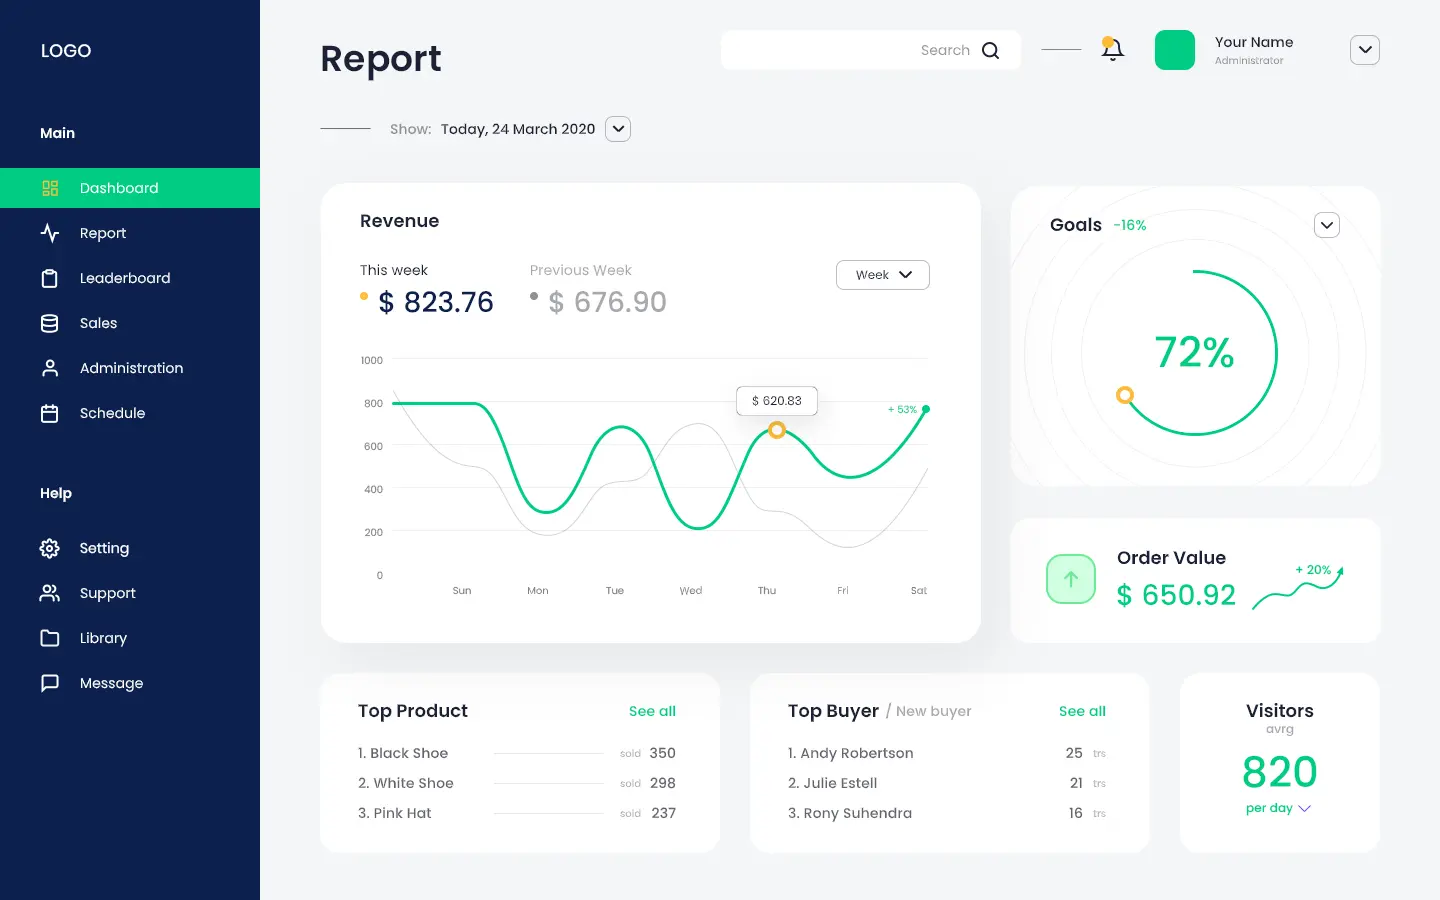Open Administration menu entry

pos(130,368)
